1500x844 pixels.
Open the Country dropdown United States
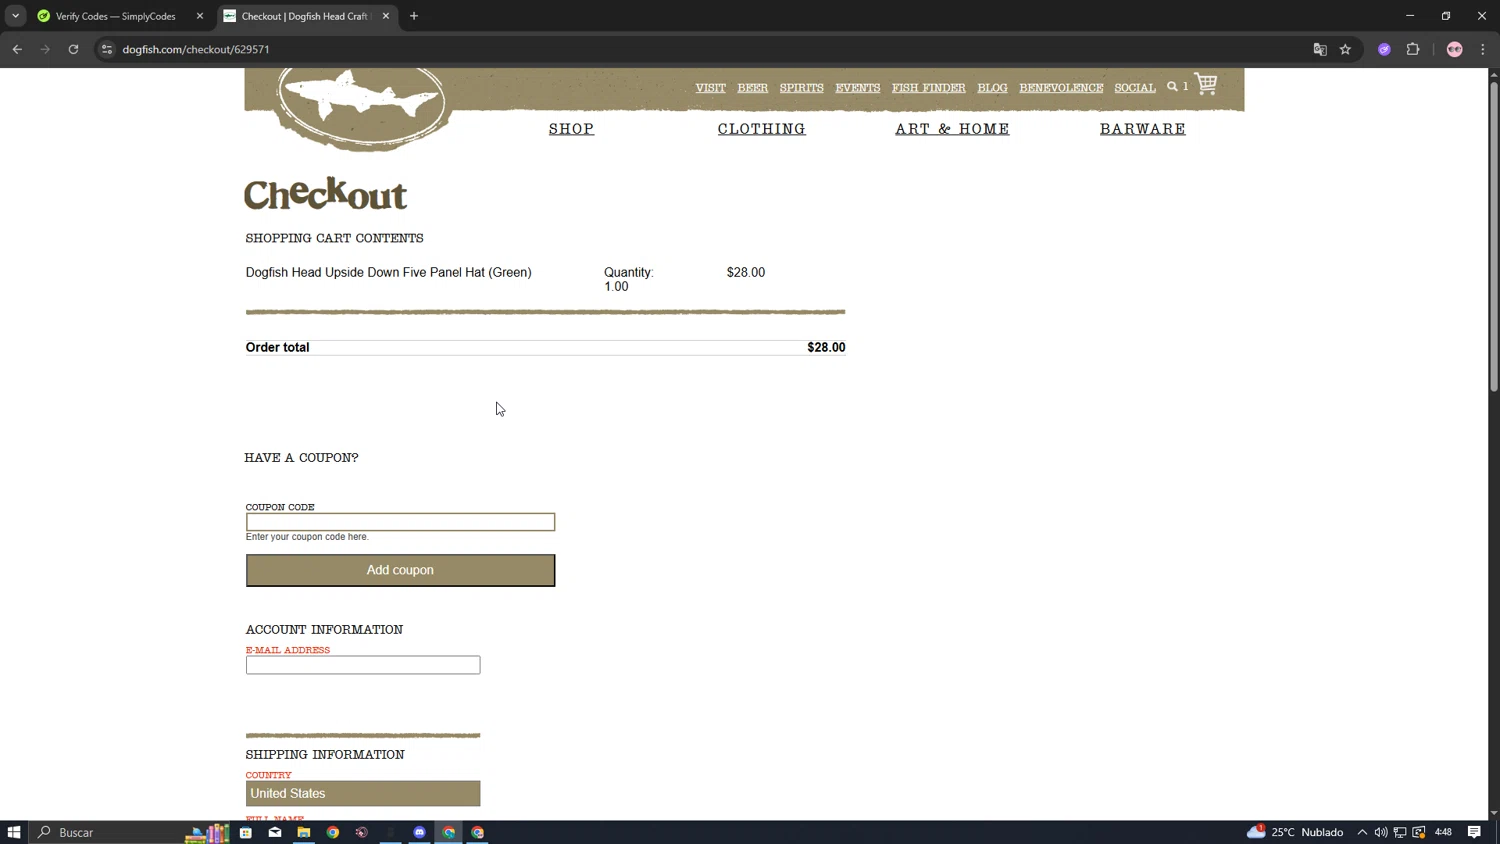pyautogui.click(x=363, y=793)
